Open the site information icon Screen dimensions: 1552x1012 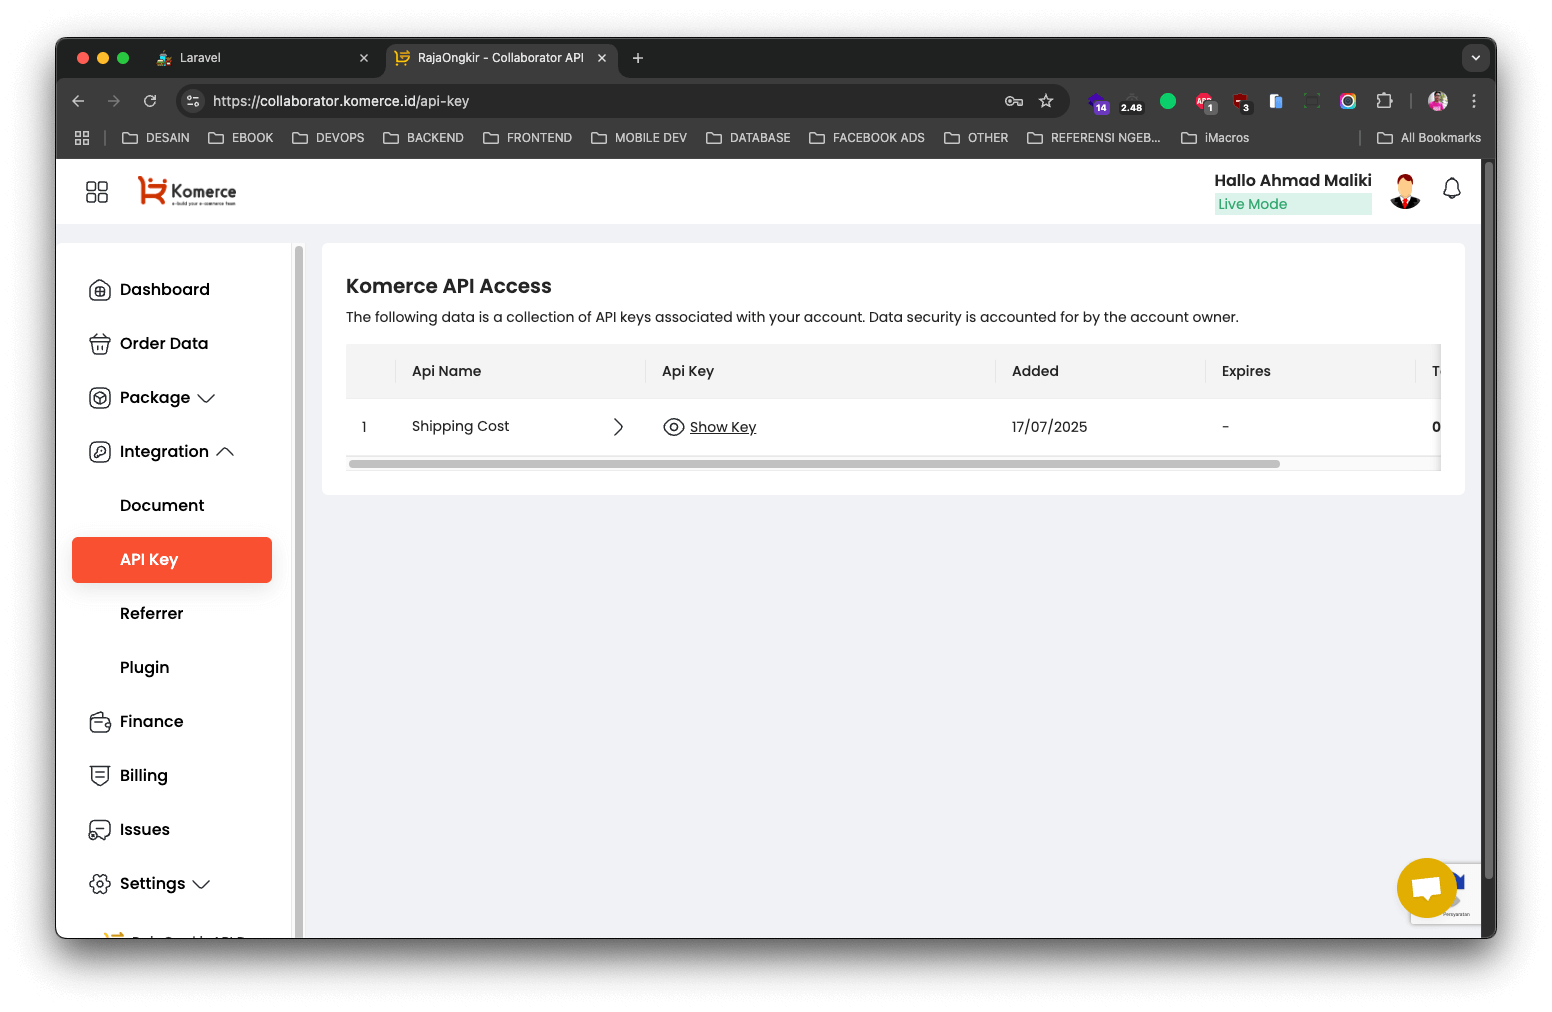194,101
